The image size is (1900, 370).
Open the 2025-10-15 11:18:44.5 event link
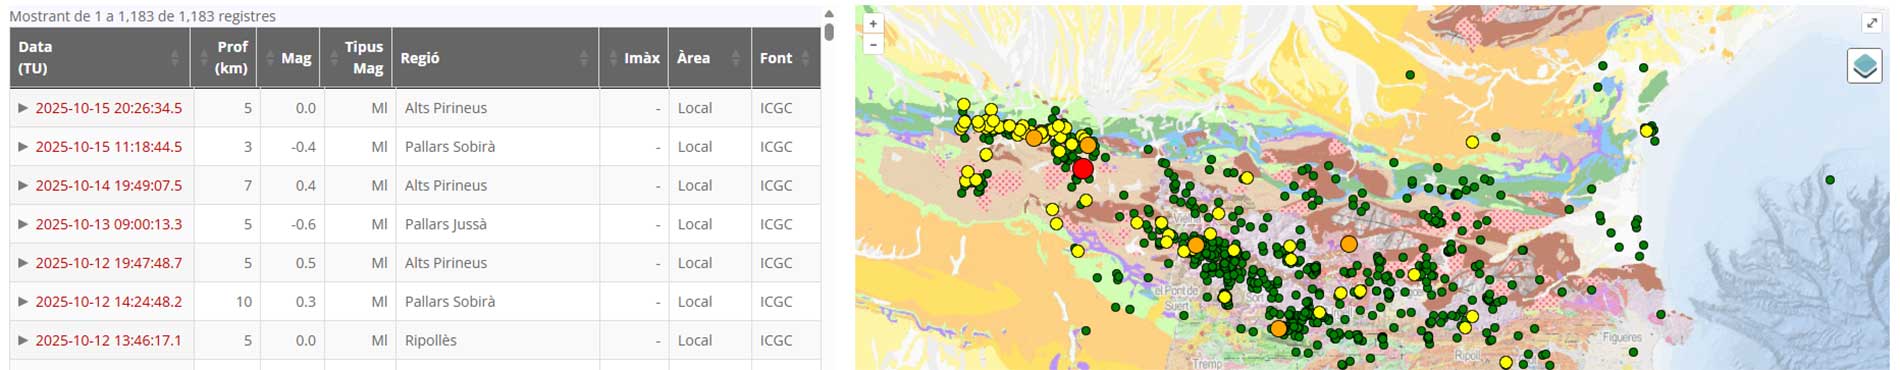pos(109,147)
